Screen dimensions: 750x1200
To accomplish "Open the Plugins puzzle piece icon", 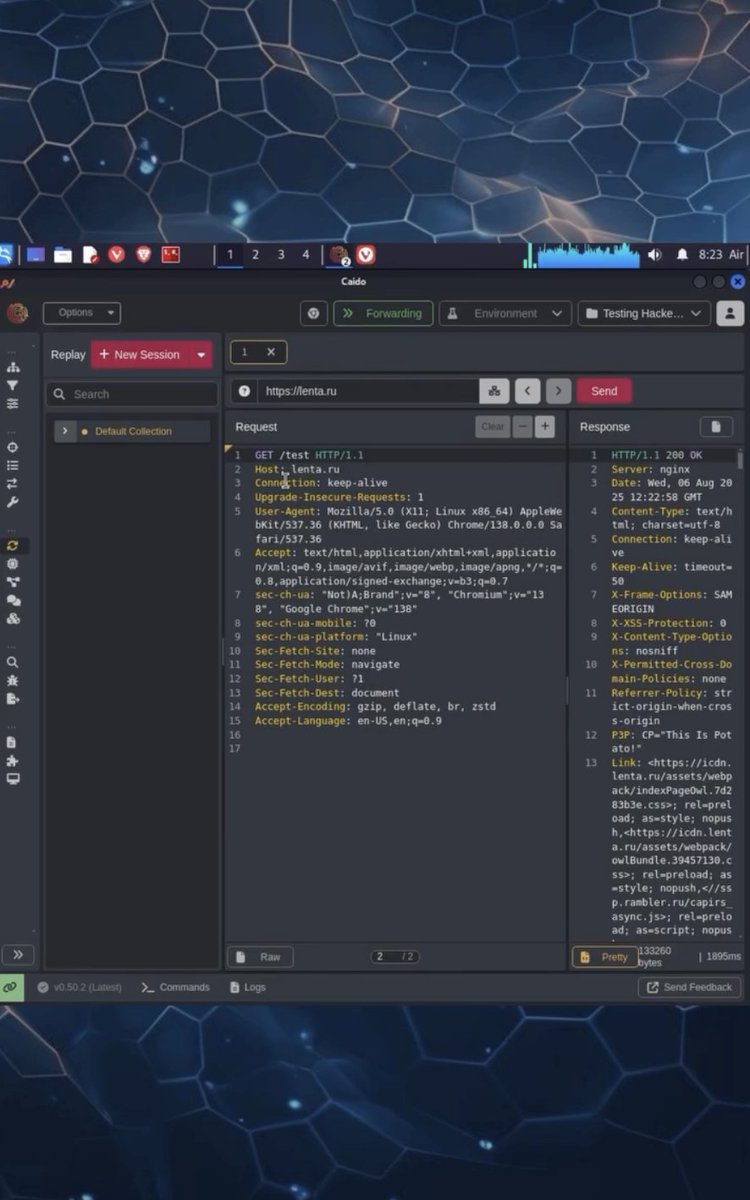I will point(13,760).
